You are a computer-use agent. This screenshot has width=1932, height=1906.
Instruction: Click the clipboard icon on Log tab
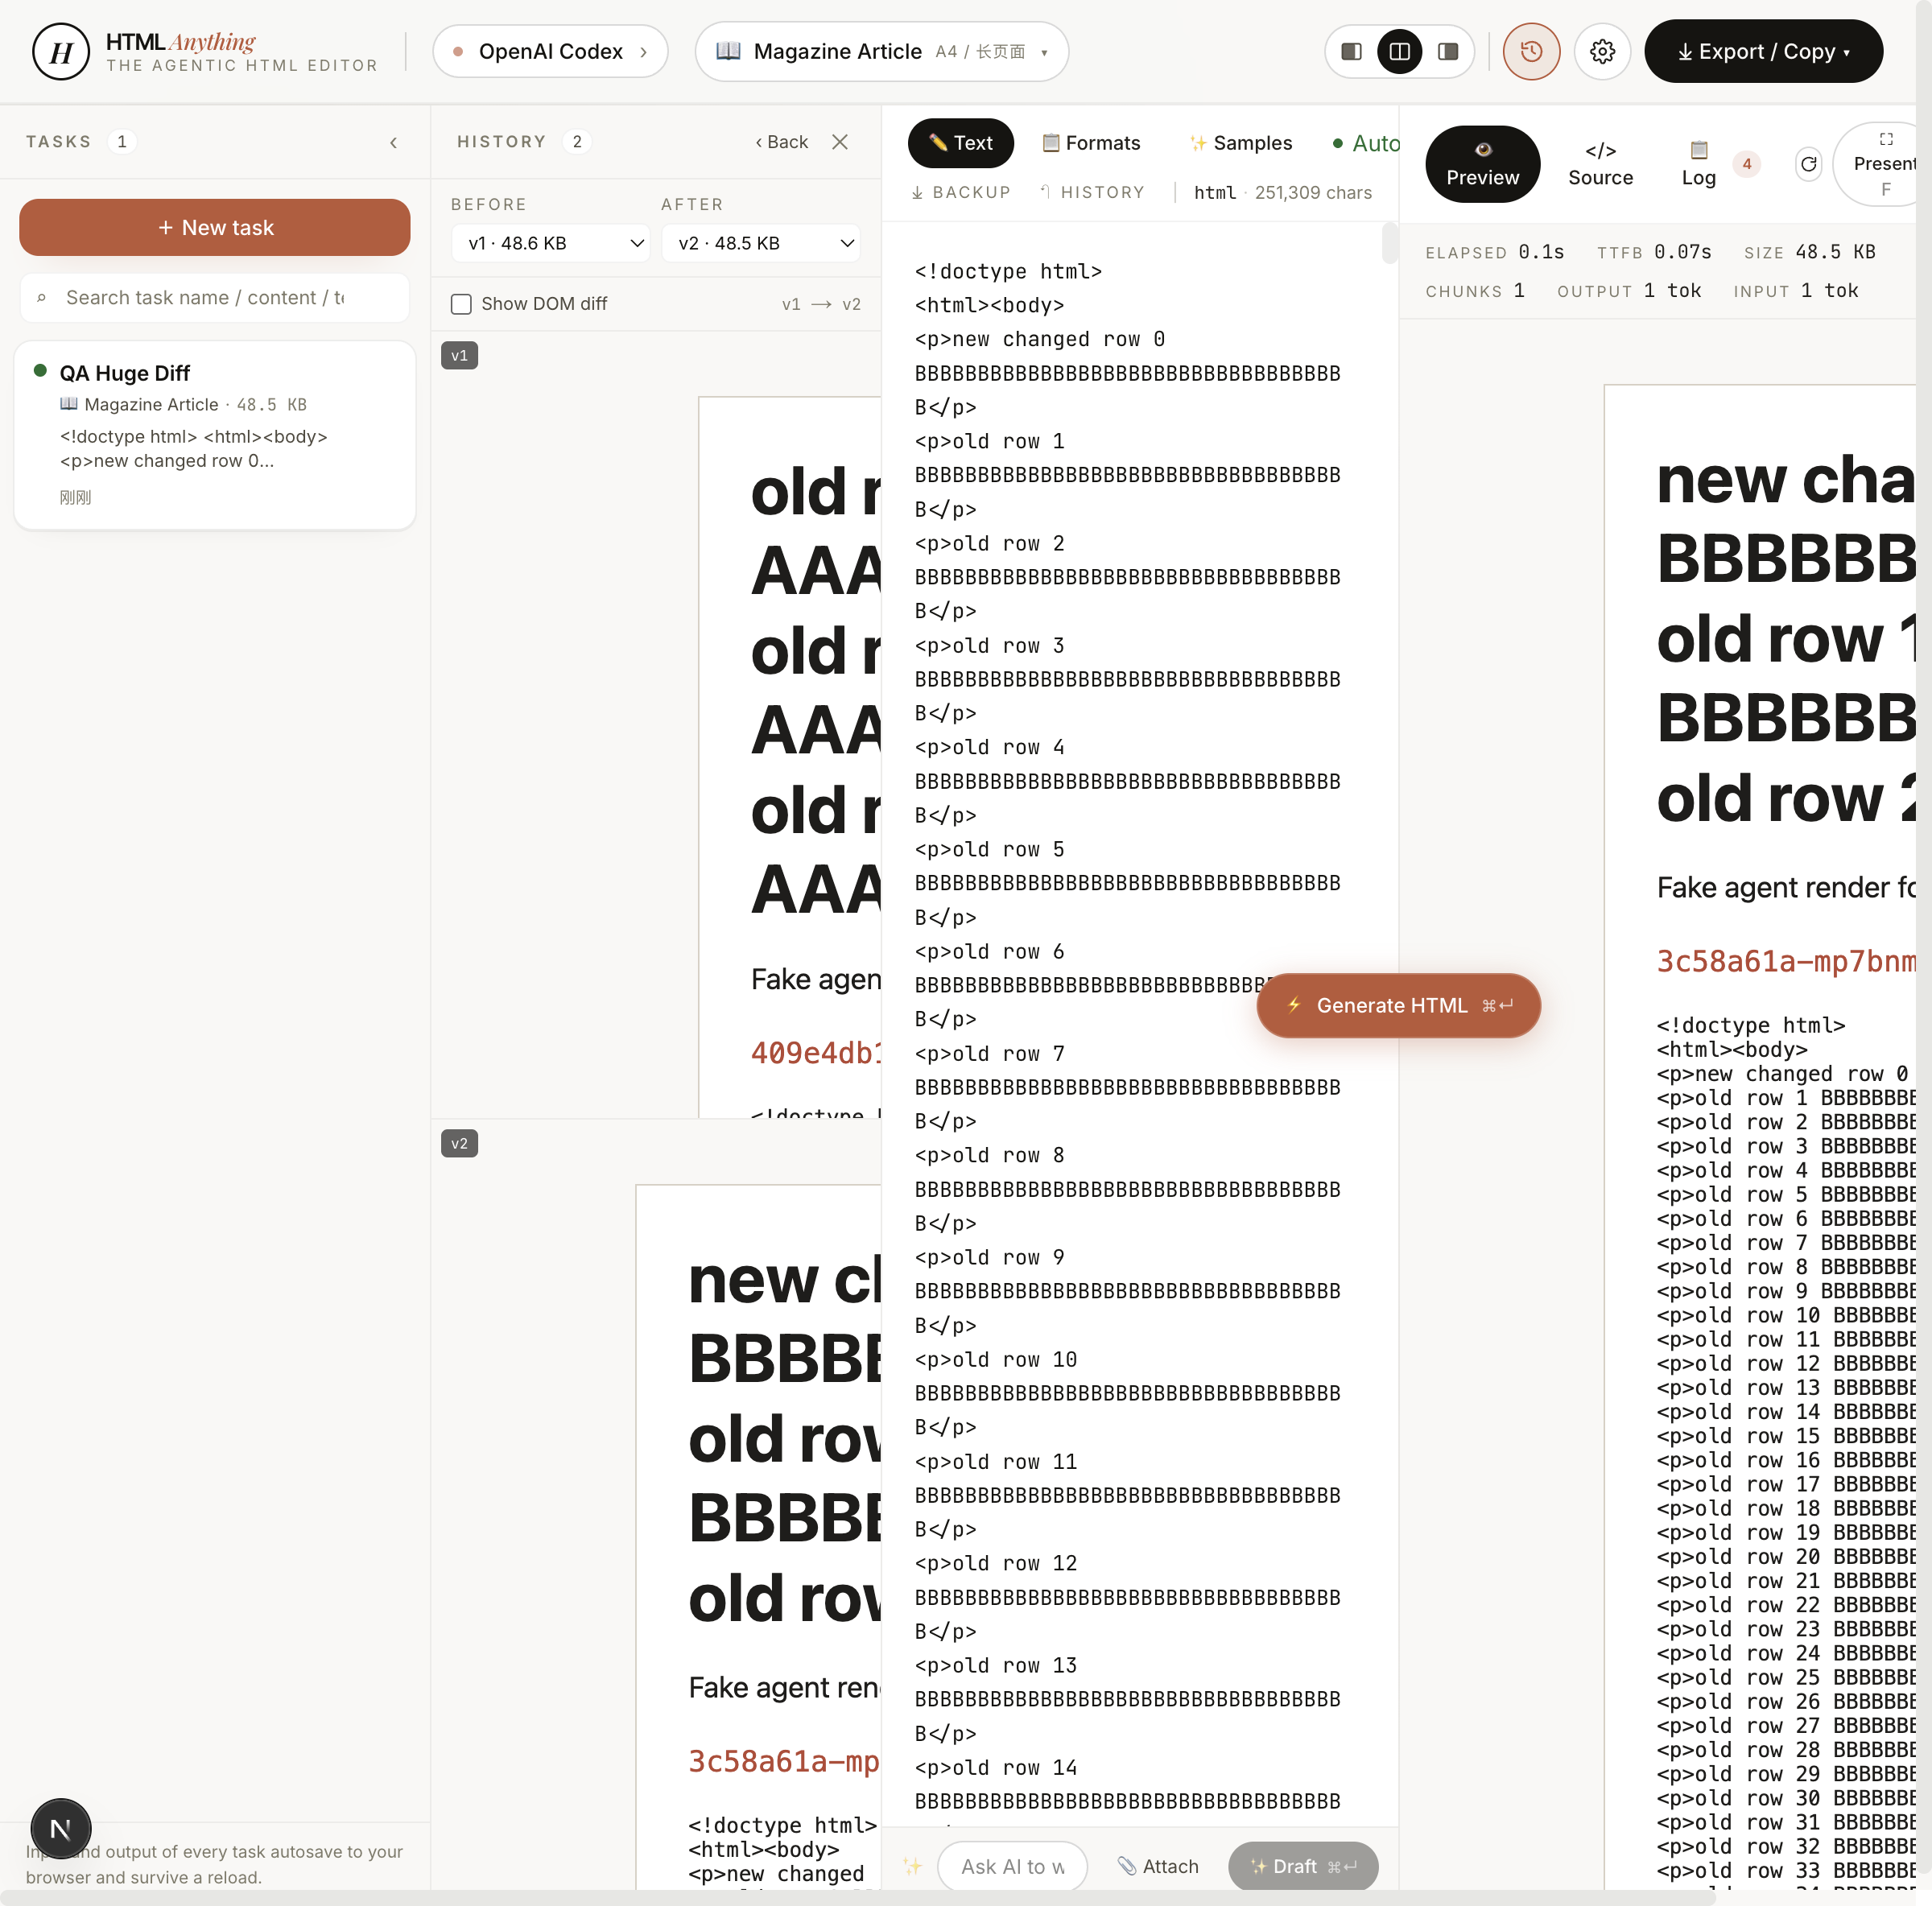(x=1698, y=150)
